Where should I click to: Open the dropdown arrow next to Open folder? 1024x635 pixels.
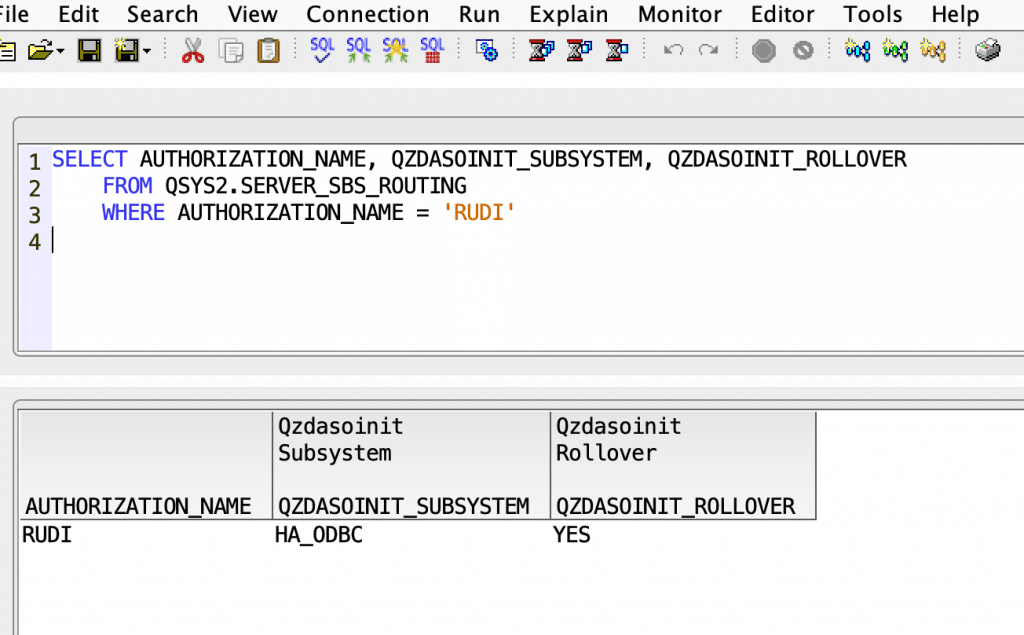tap(62, 51)
